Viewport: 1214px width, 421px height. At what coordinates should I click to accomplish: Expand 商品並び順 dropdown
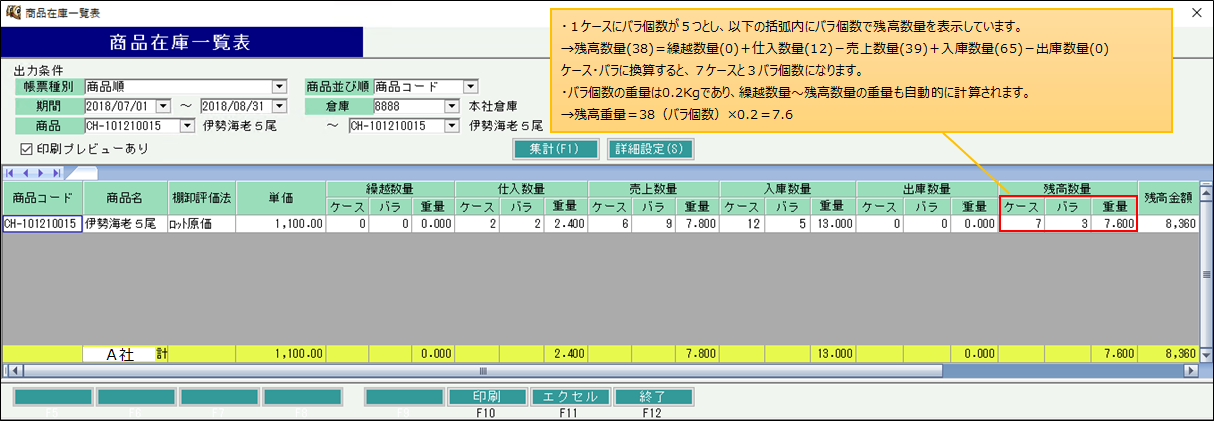pos(470,87)
